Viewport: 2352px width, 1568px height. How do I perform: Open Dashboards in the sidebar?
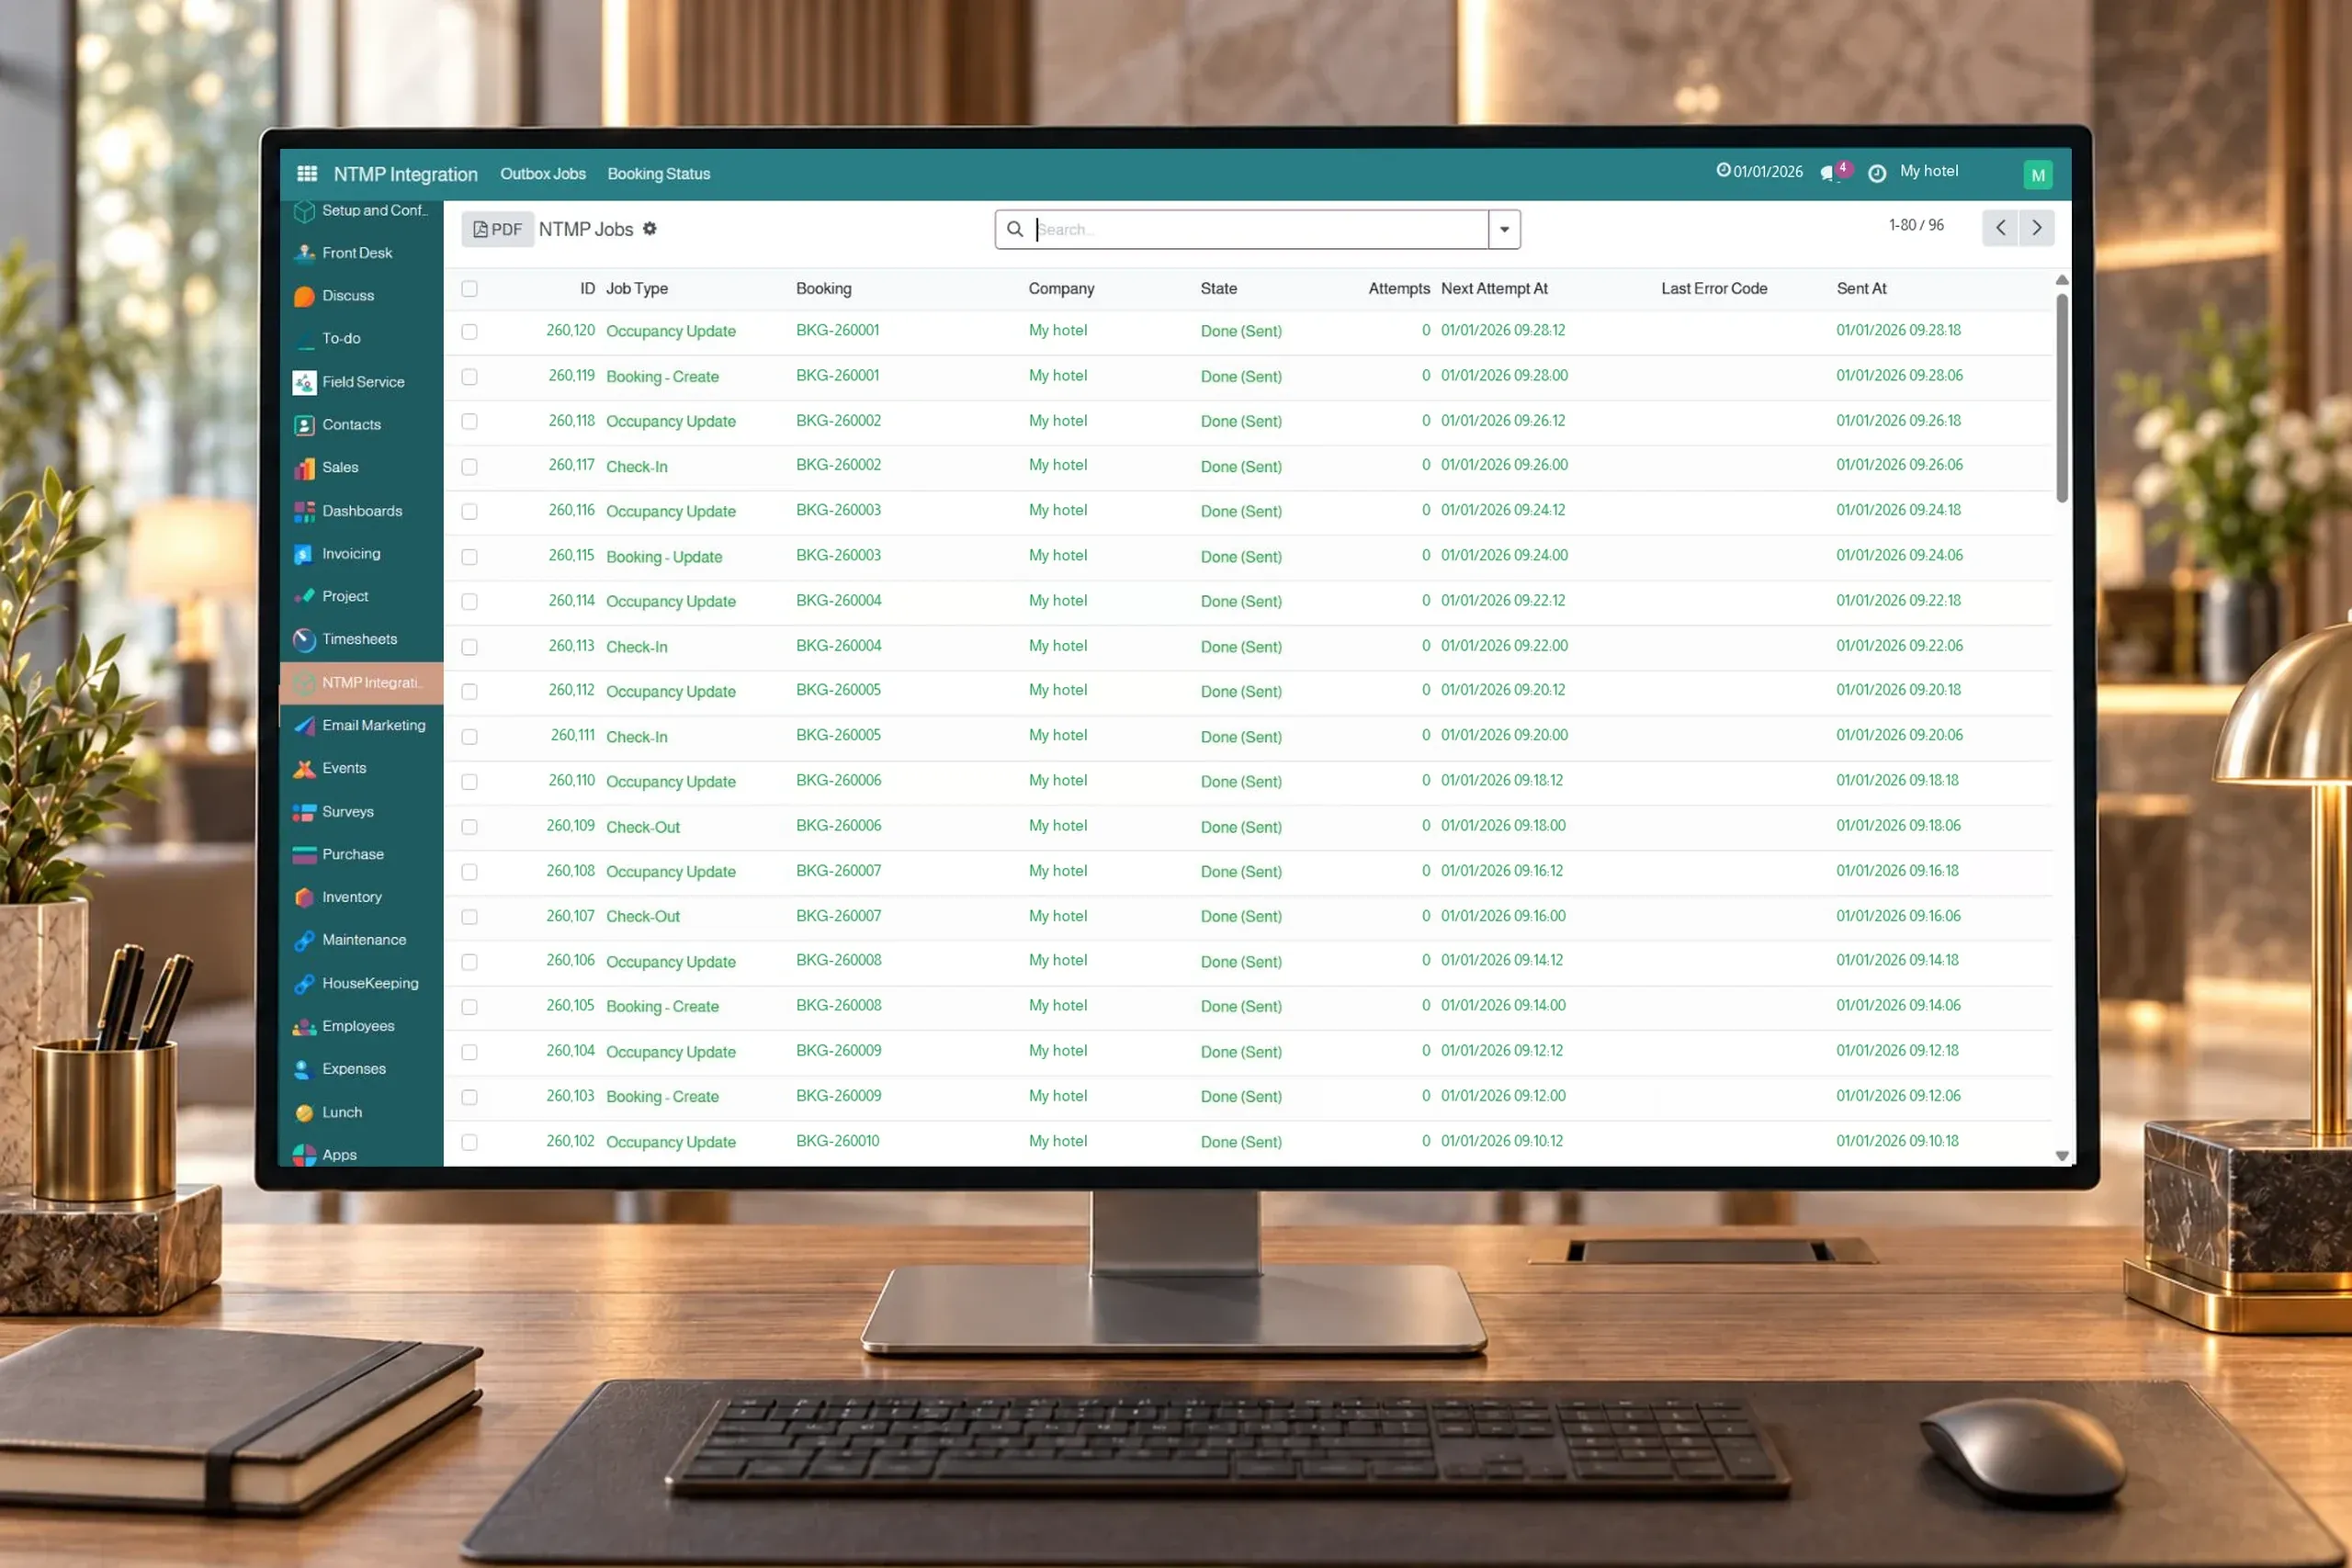[362, 511]
